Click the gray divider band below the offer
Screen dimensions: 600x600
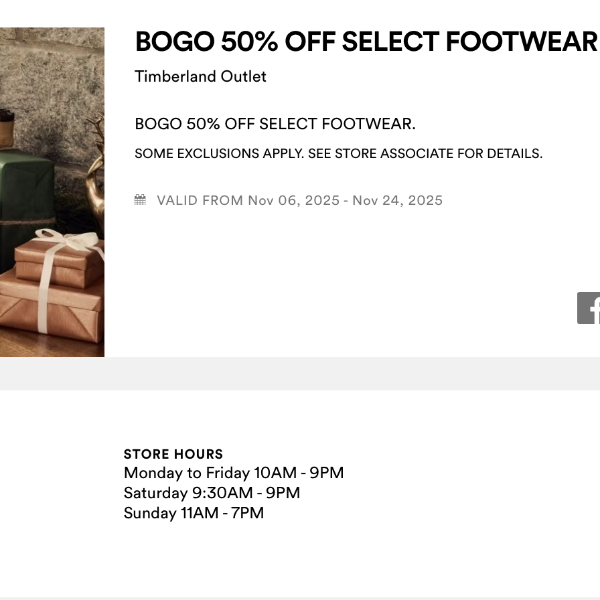(300, 373)
